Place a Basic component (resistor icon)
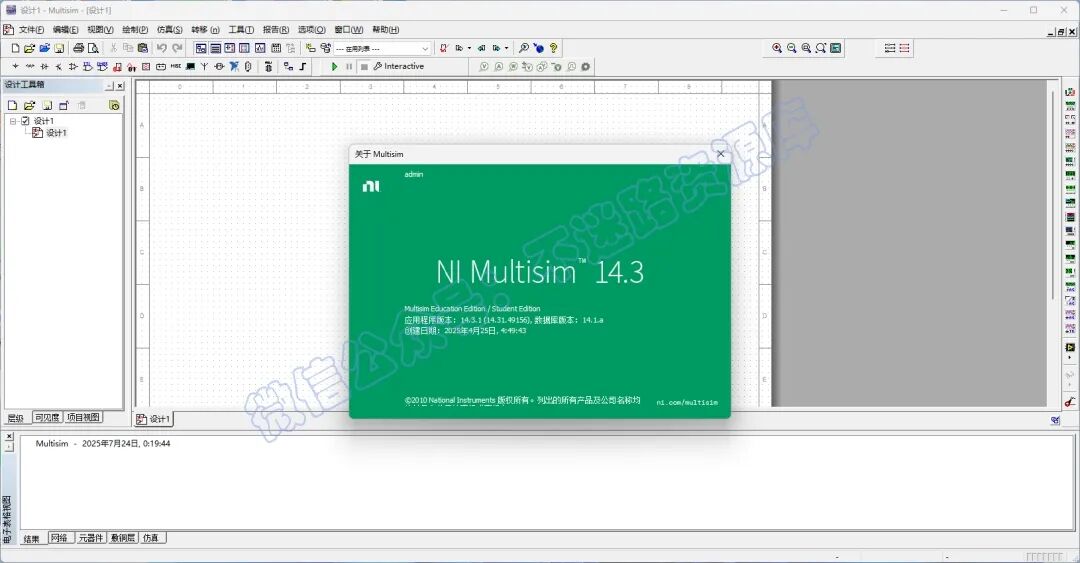This screenshot has width=1080, height=563. point(30,67)
